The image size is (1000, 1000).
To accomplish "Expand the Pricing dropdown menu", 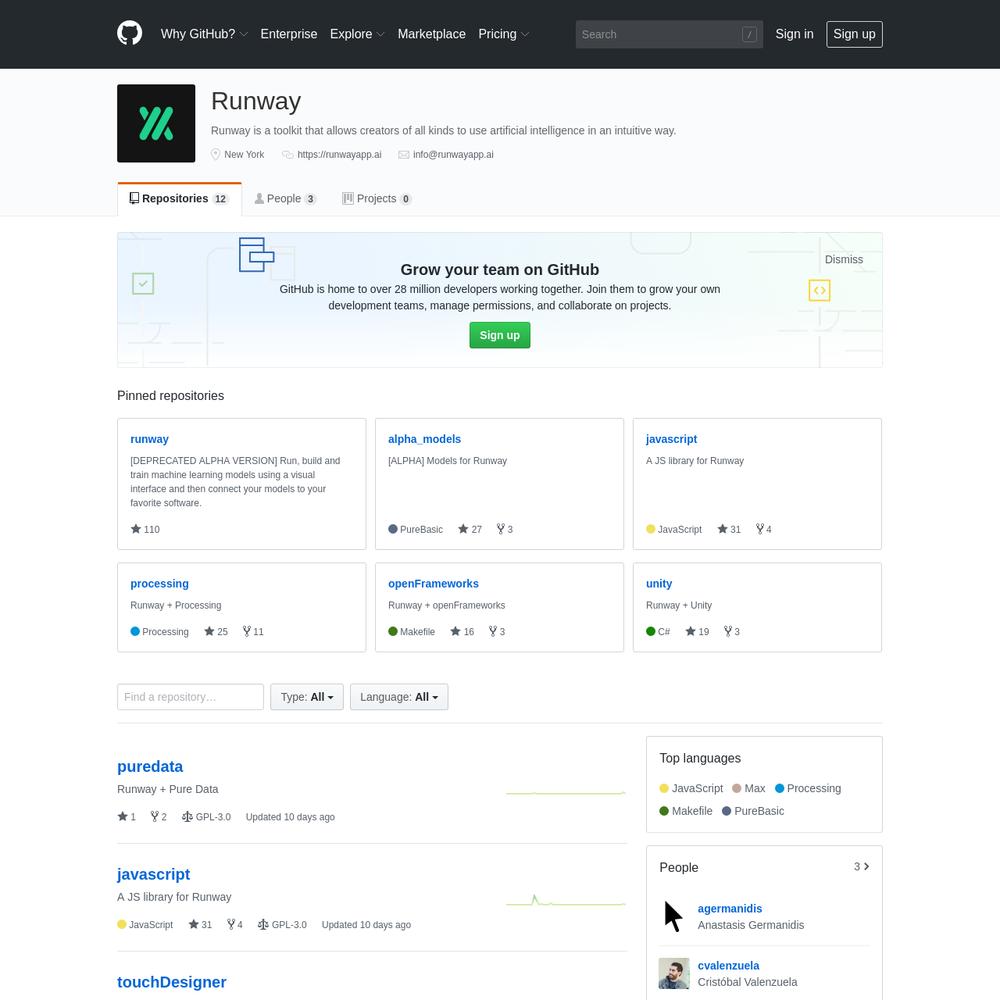I will click(x=504, y=34).
